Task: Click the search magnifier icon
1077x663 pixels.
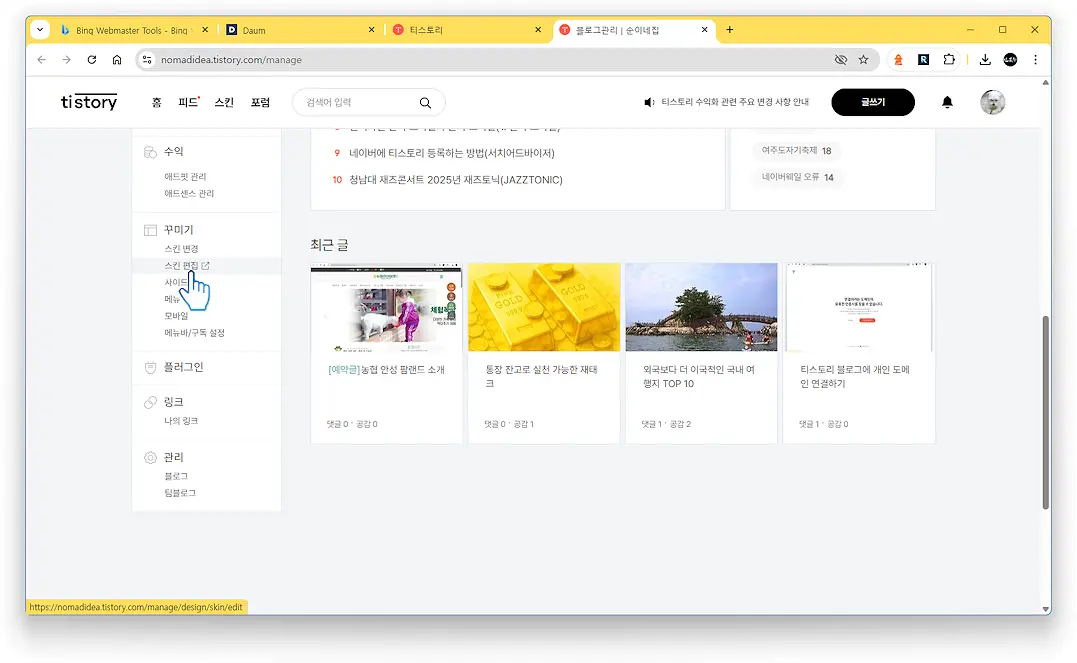Action: click(x=424, y=102)
